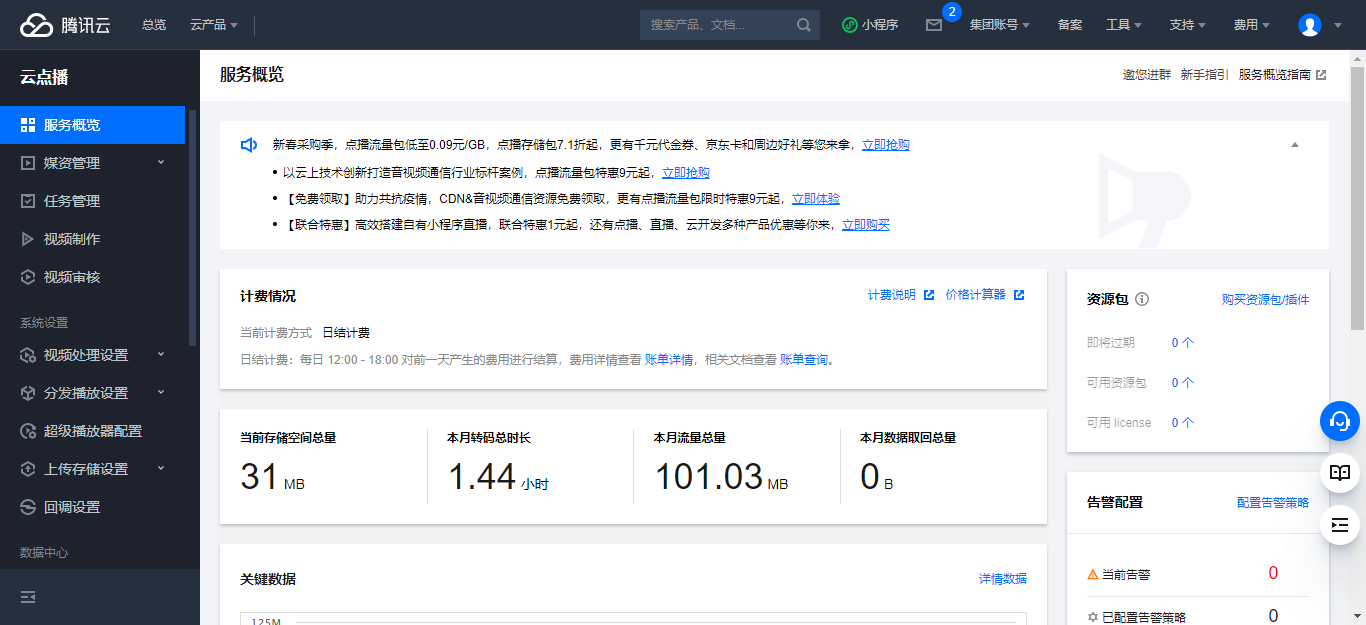Screen dimensions: 1366x625
Task: Click 购买资源包/插件 link
Action: click(x=1265, y=299)
